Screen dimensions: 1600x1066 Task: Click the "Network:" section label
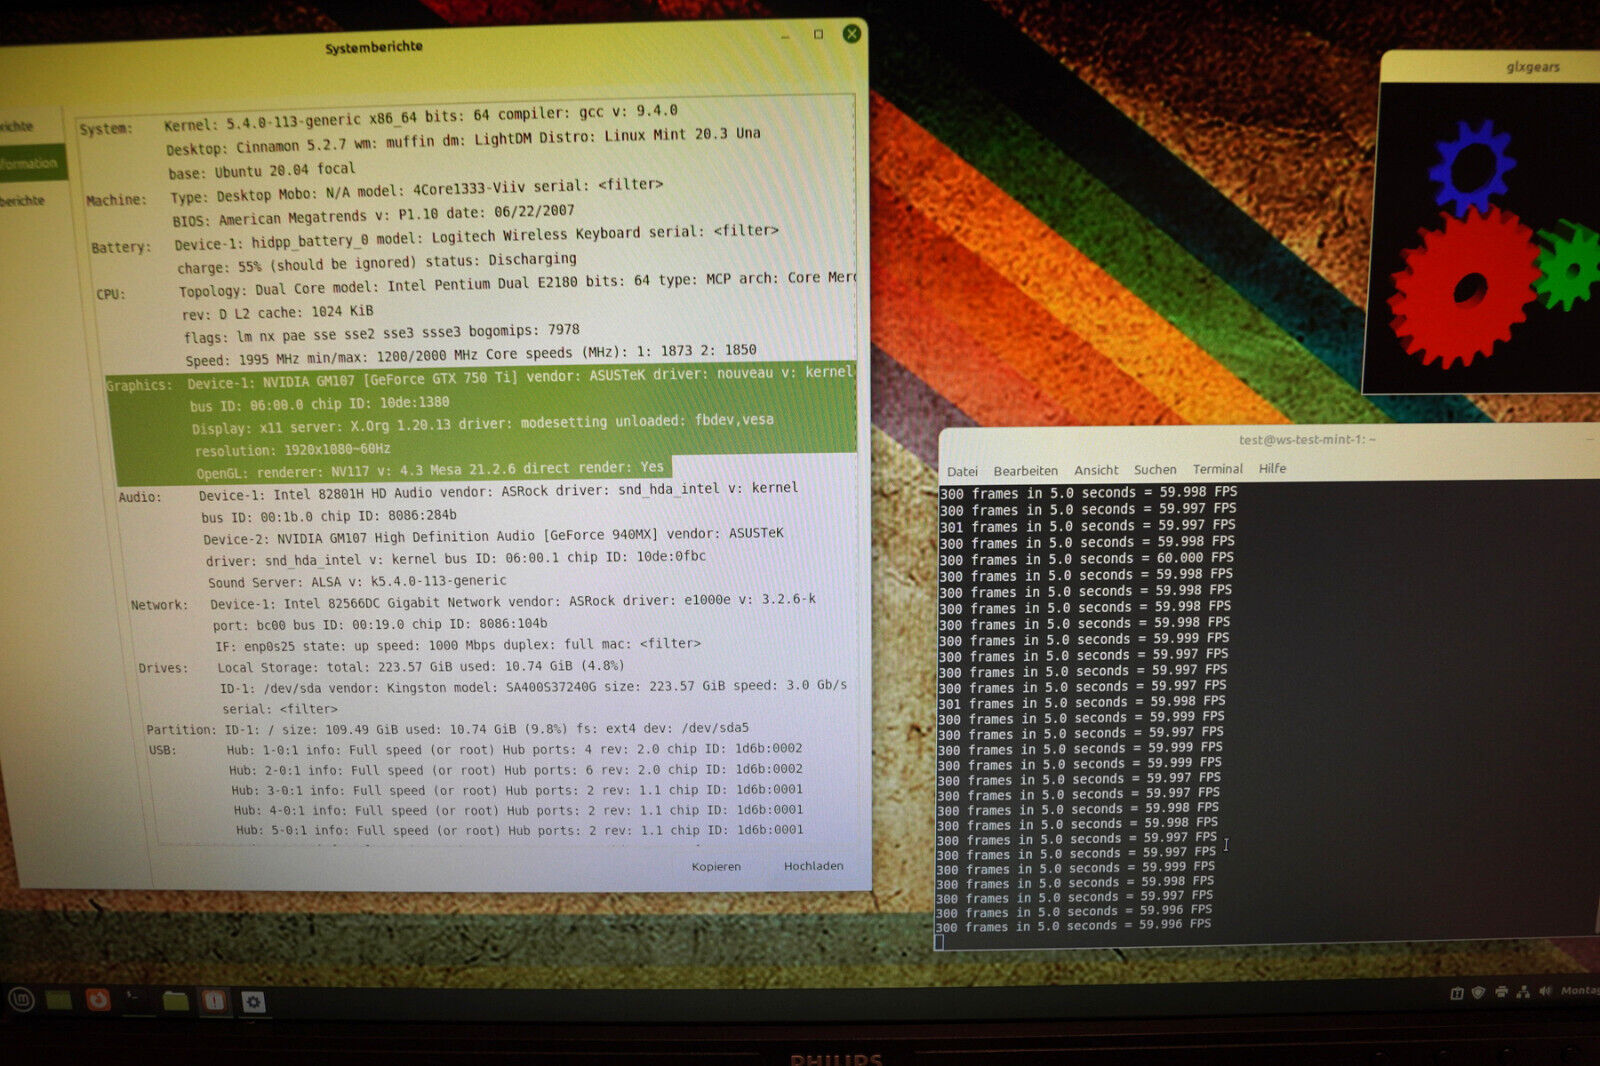(159, 605)
